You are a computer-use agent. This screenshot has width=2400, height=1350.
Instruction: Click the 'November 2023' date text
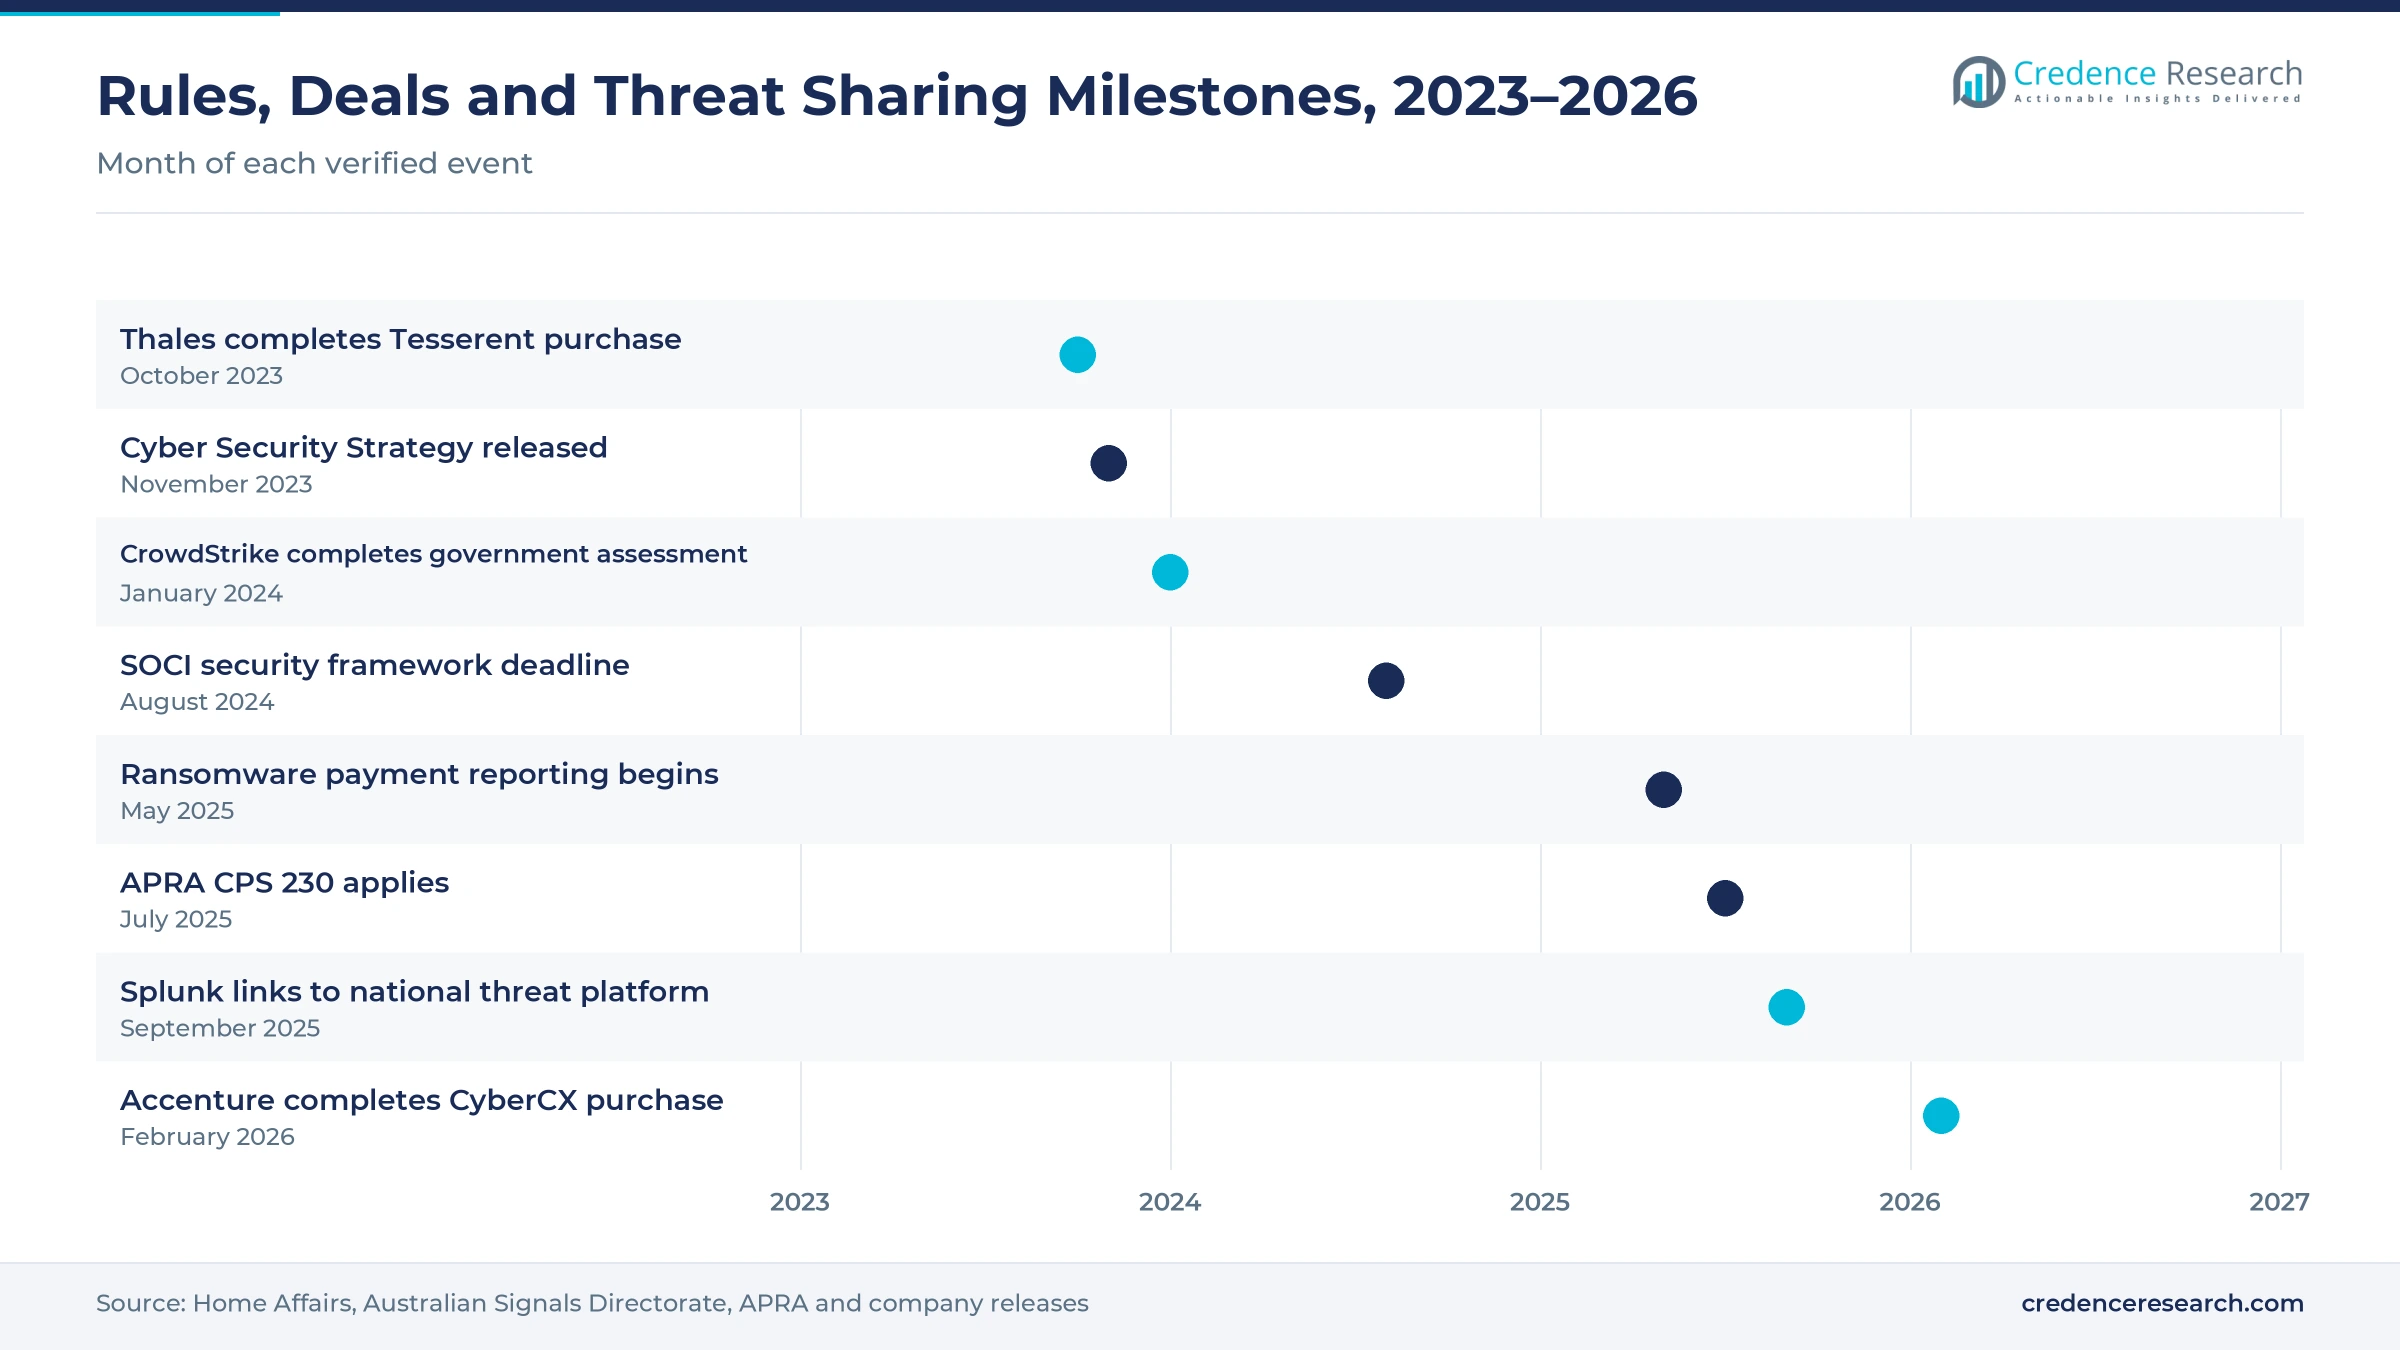[216, 484]
